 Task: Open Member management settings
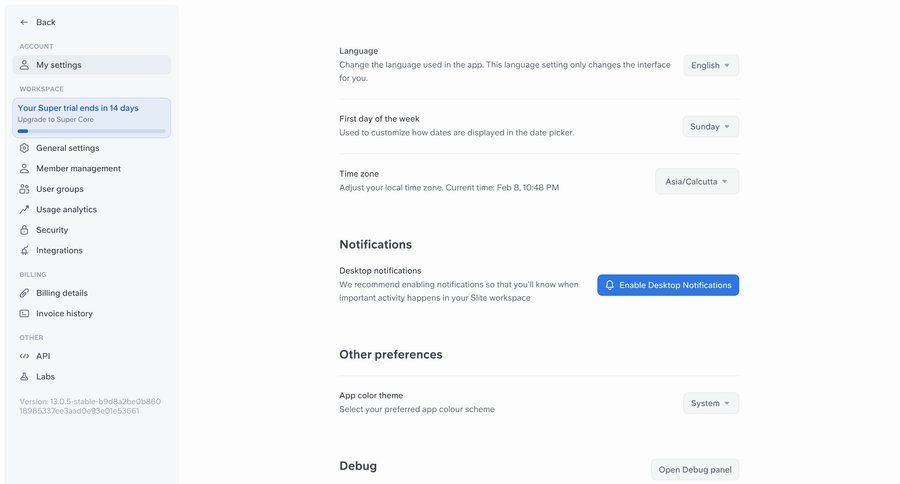tap(78, 169)
